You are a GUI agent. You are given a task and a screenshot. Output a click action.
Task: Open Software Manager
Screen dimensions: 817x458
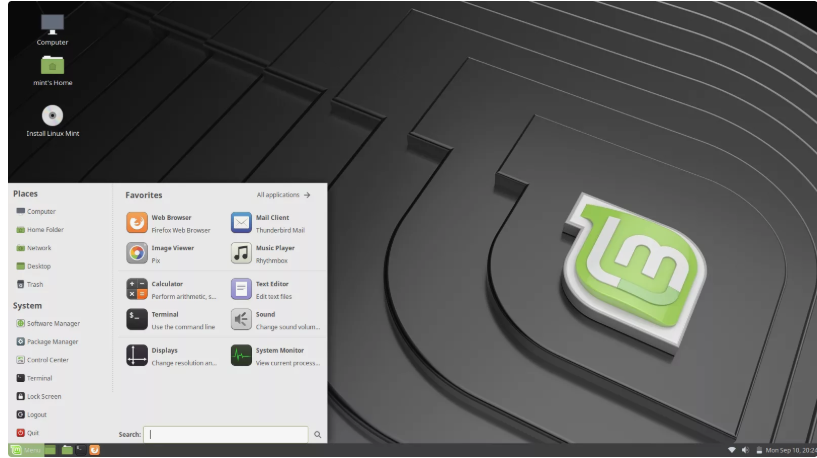(x=48, y=324)
